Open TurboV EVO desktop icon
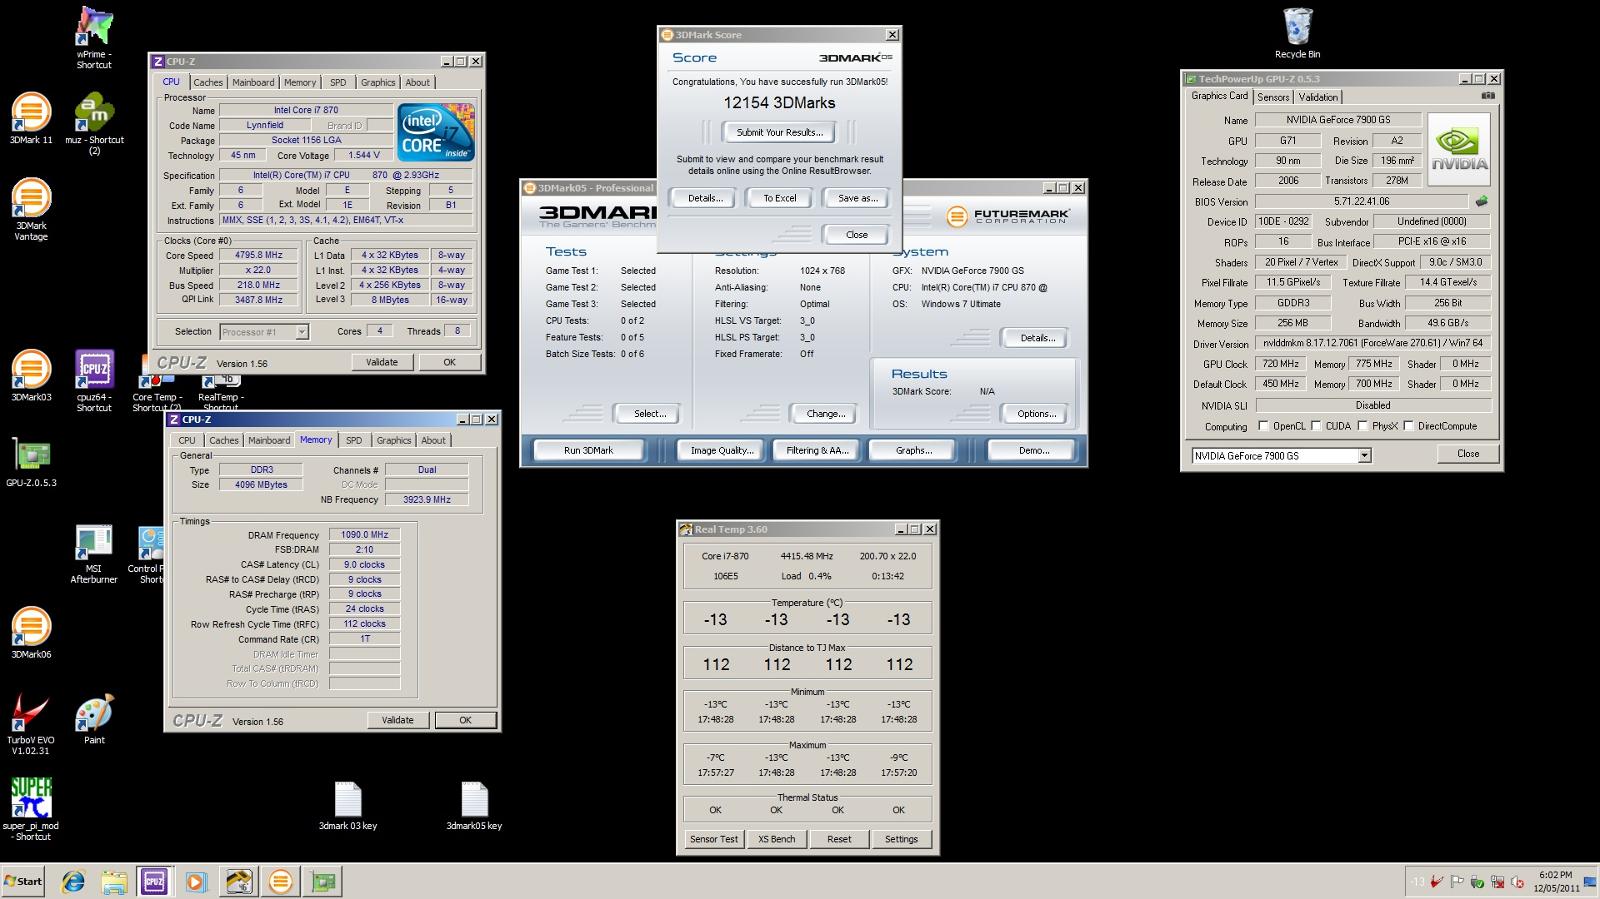The width and height of the screenshot is (1600, 899). click(x=31, y=724)
